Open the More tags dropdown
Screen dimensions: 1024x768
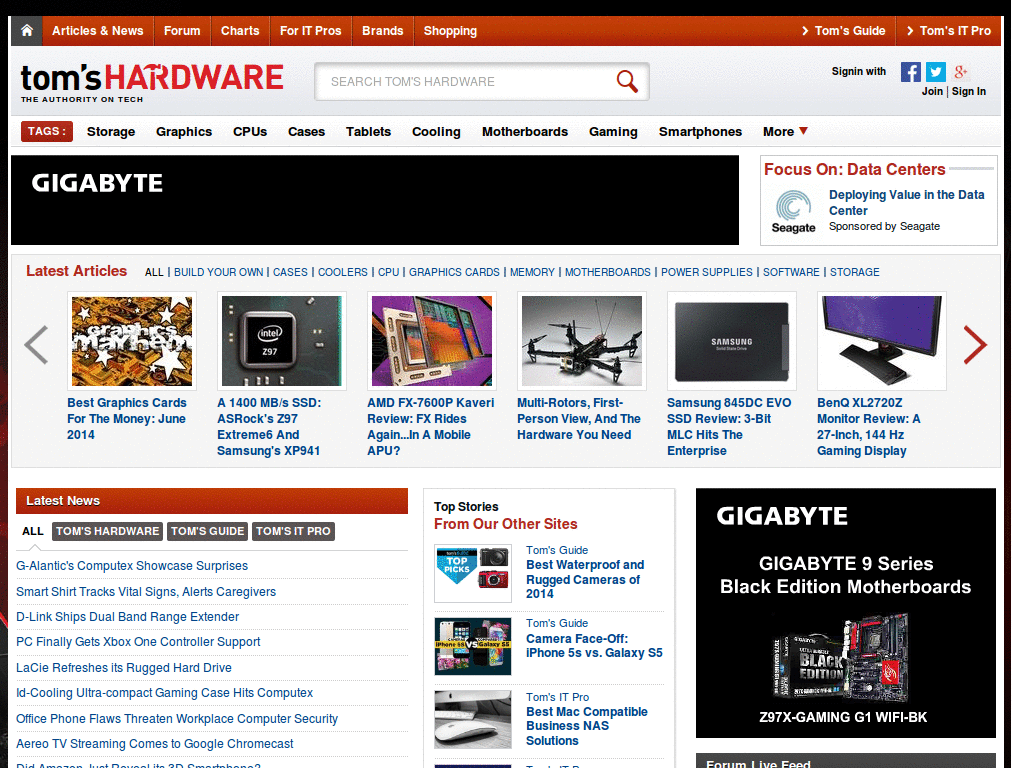(x=785, y=131)
